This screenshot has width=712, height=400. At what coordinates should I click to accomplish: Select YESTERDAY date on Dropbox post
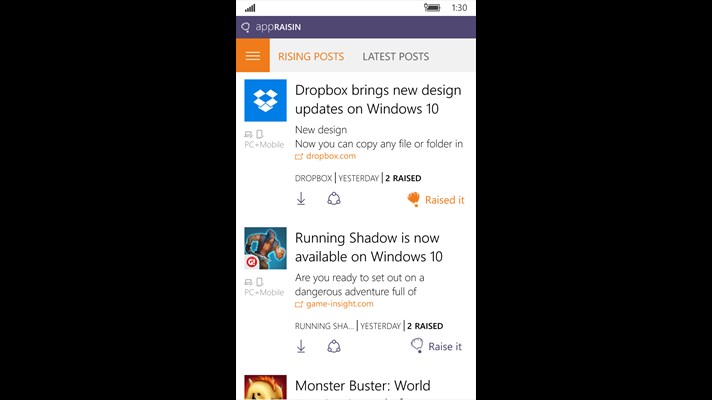click(359, 178)
